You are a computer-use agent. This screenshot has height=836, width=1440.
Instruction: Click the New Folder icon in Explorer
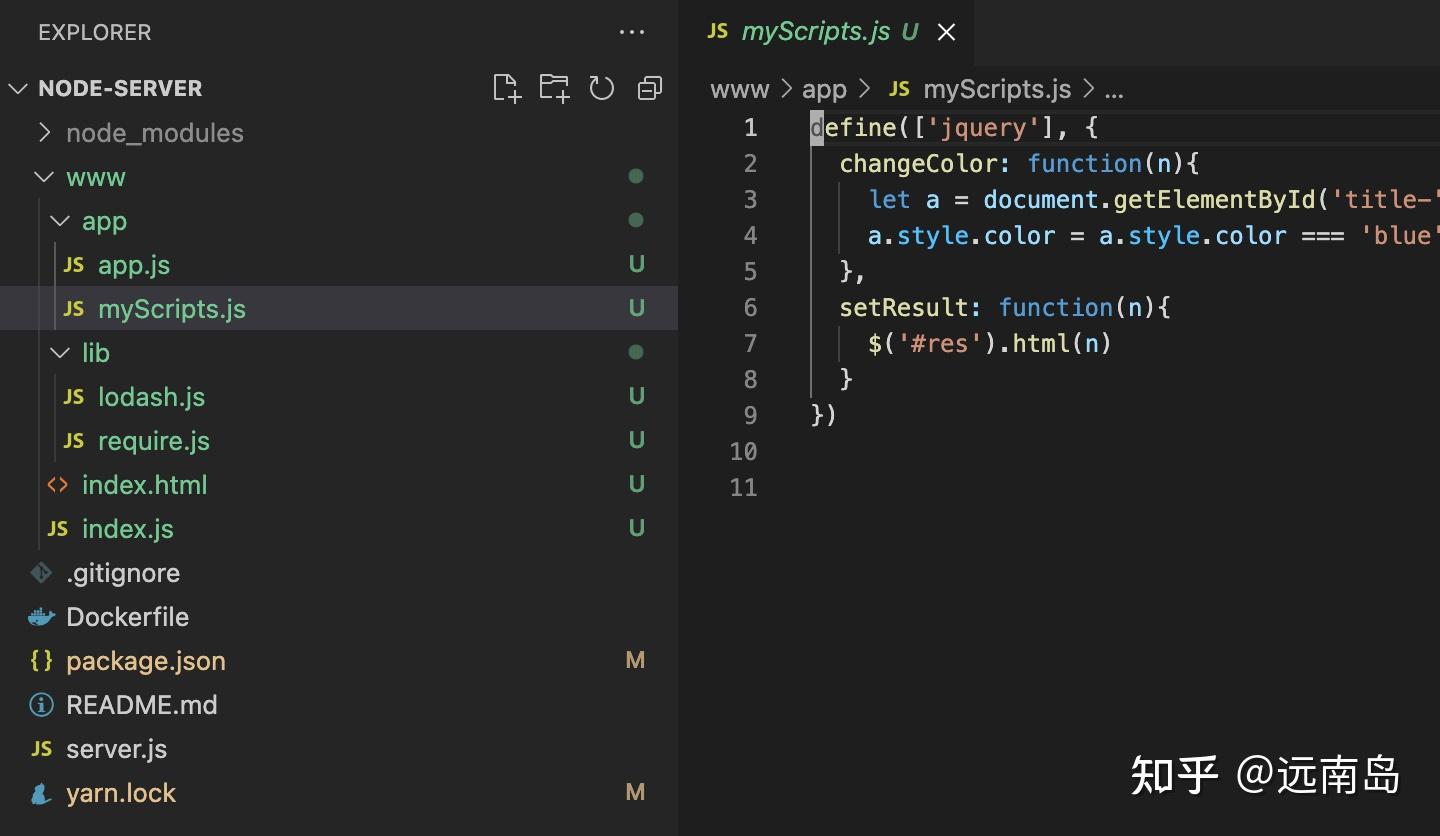tap(554, 88)
